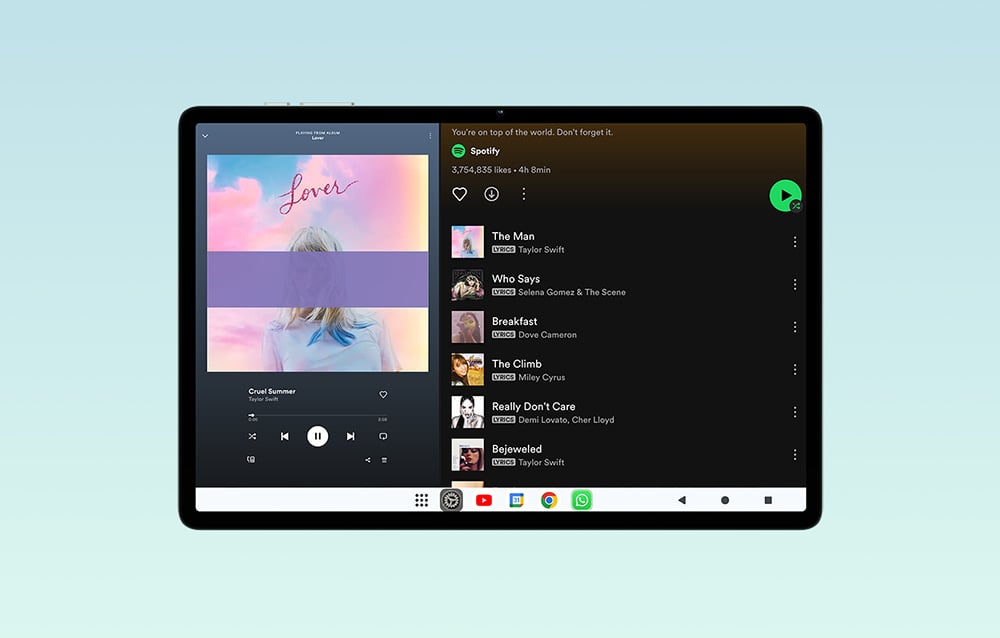This screenshot has height=638, width=1000.
Task: Tap the Android home navigation button
Action: [725, 500]
